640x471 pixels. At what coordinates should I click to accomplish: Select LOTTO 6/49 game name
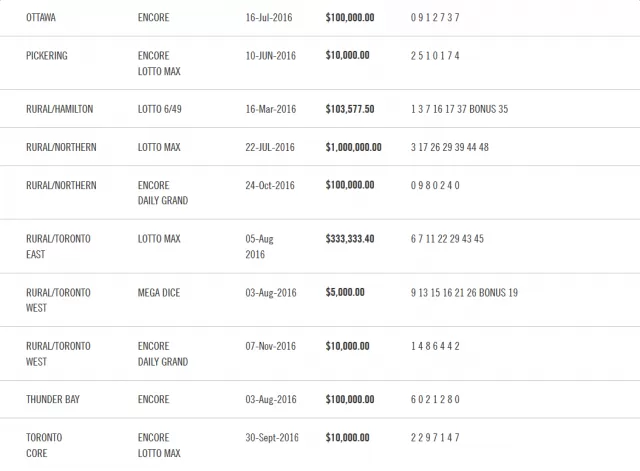tap(160, 109)
